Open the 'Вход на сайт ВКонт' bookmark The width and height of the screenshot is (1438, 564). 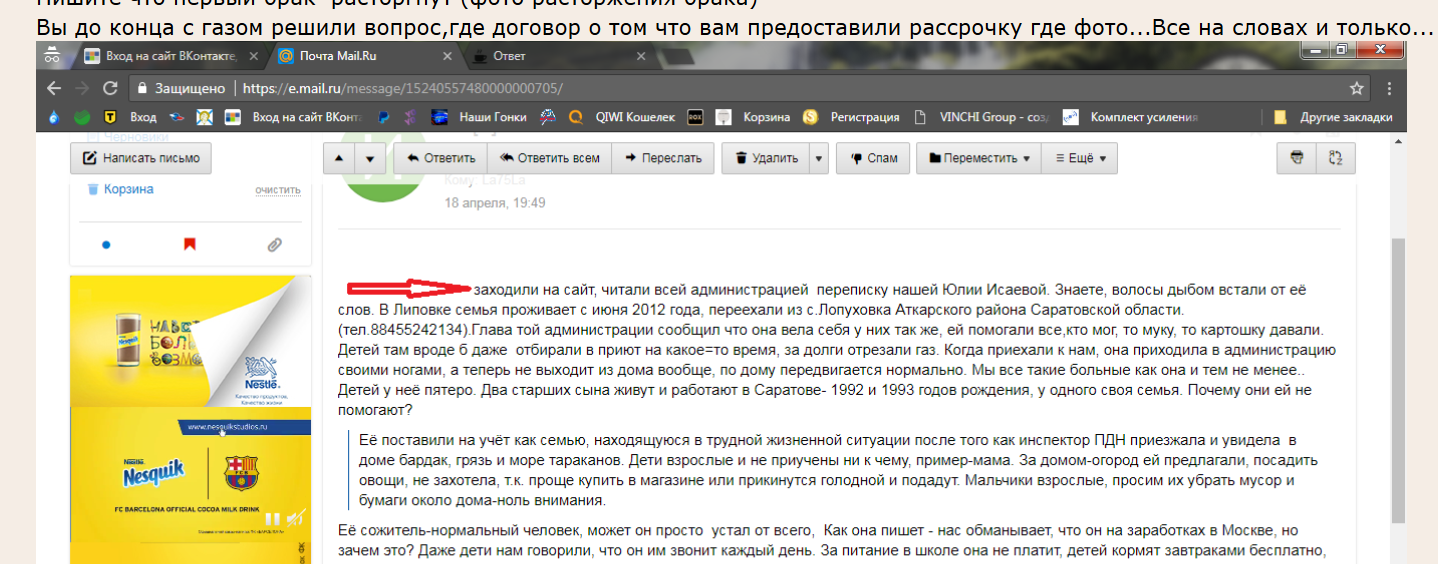click(294, 117)
